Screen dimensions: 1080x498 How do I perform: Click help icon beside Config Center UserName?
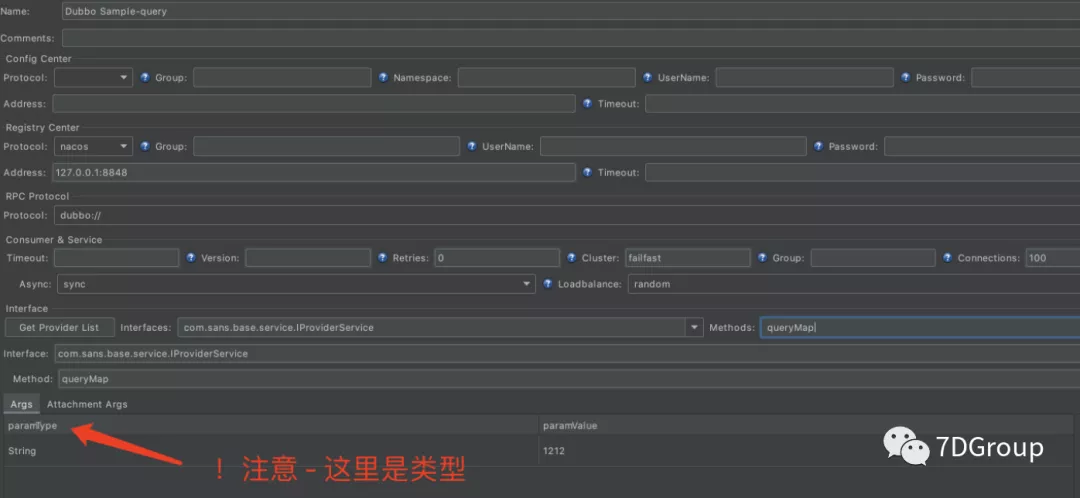click(x=647, y=78)
